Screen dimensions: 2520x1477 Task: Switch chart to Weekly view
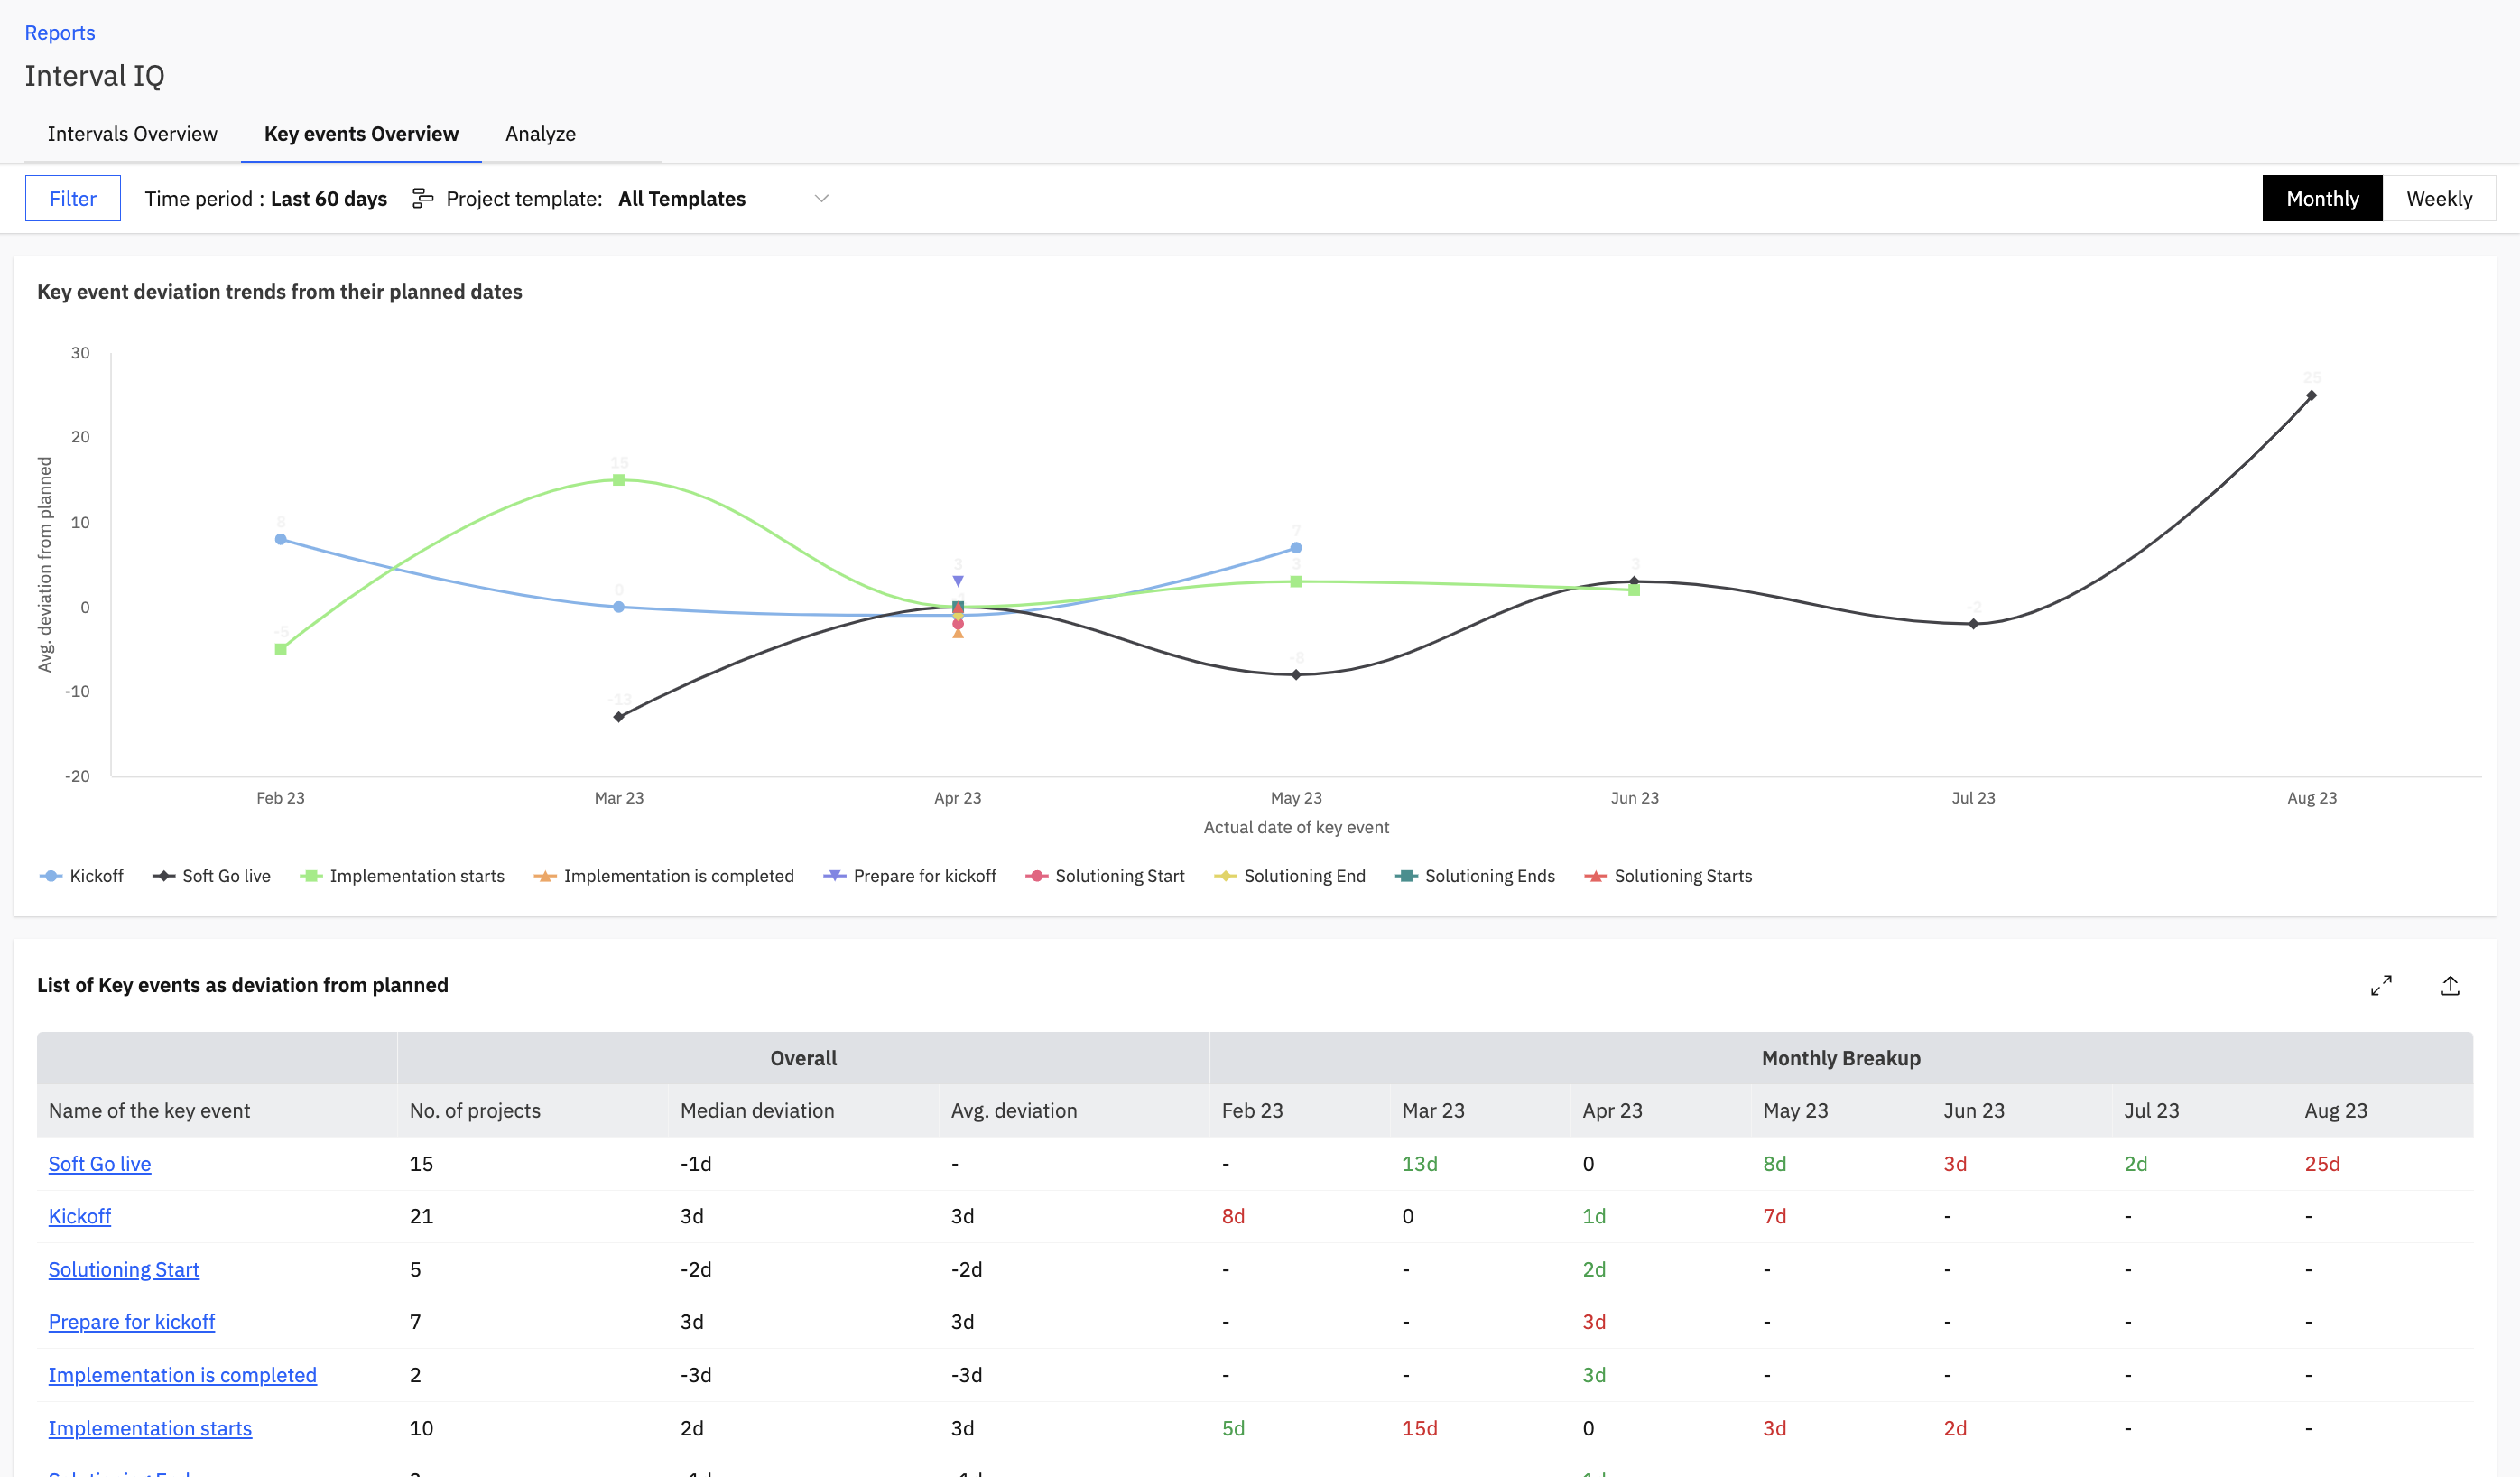tap(2438, 198)
